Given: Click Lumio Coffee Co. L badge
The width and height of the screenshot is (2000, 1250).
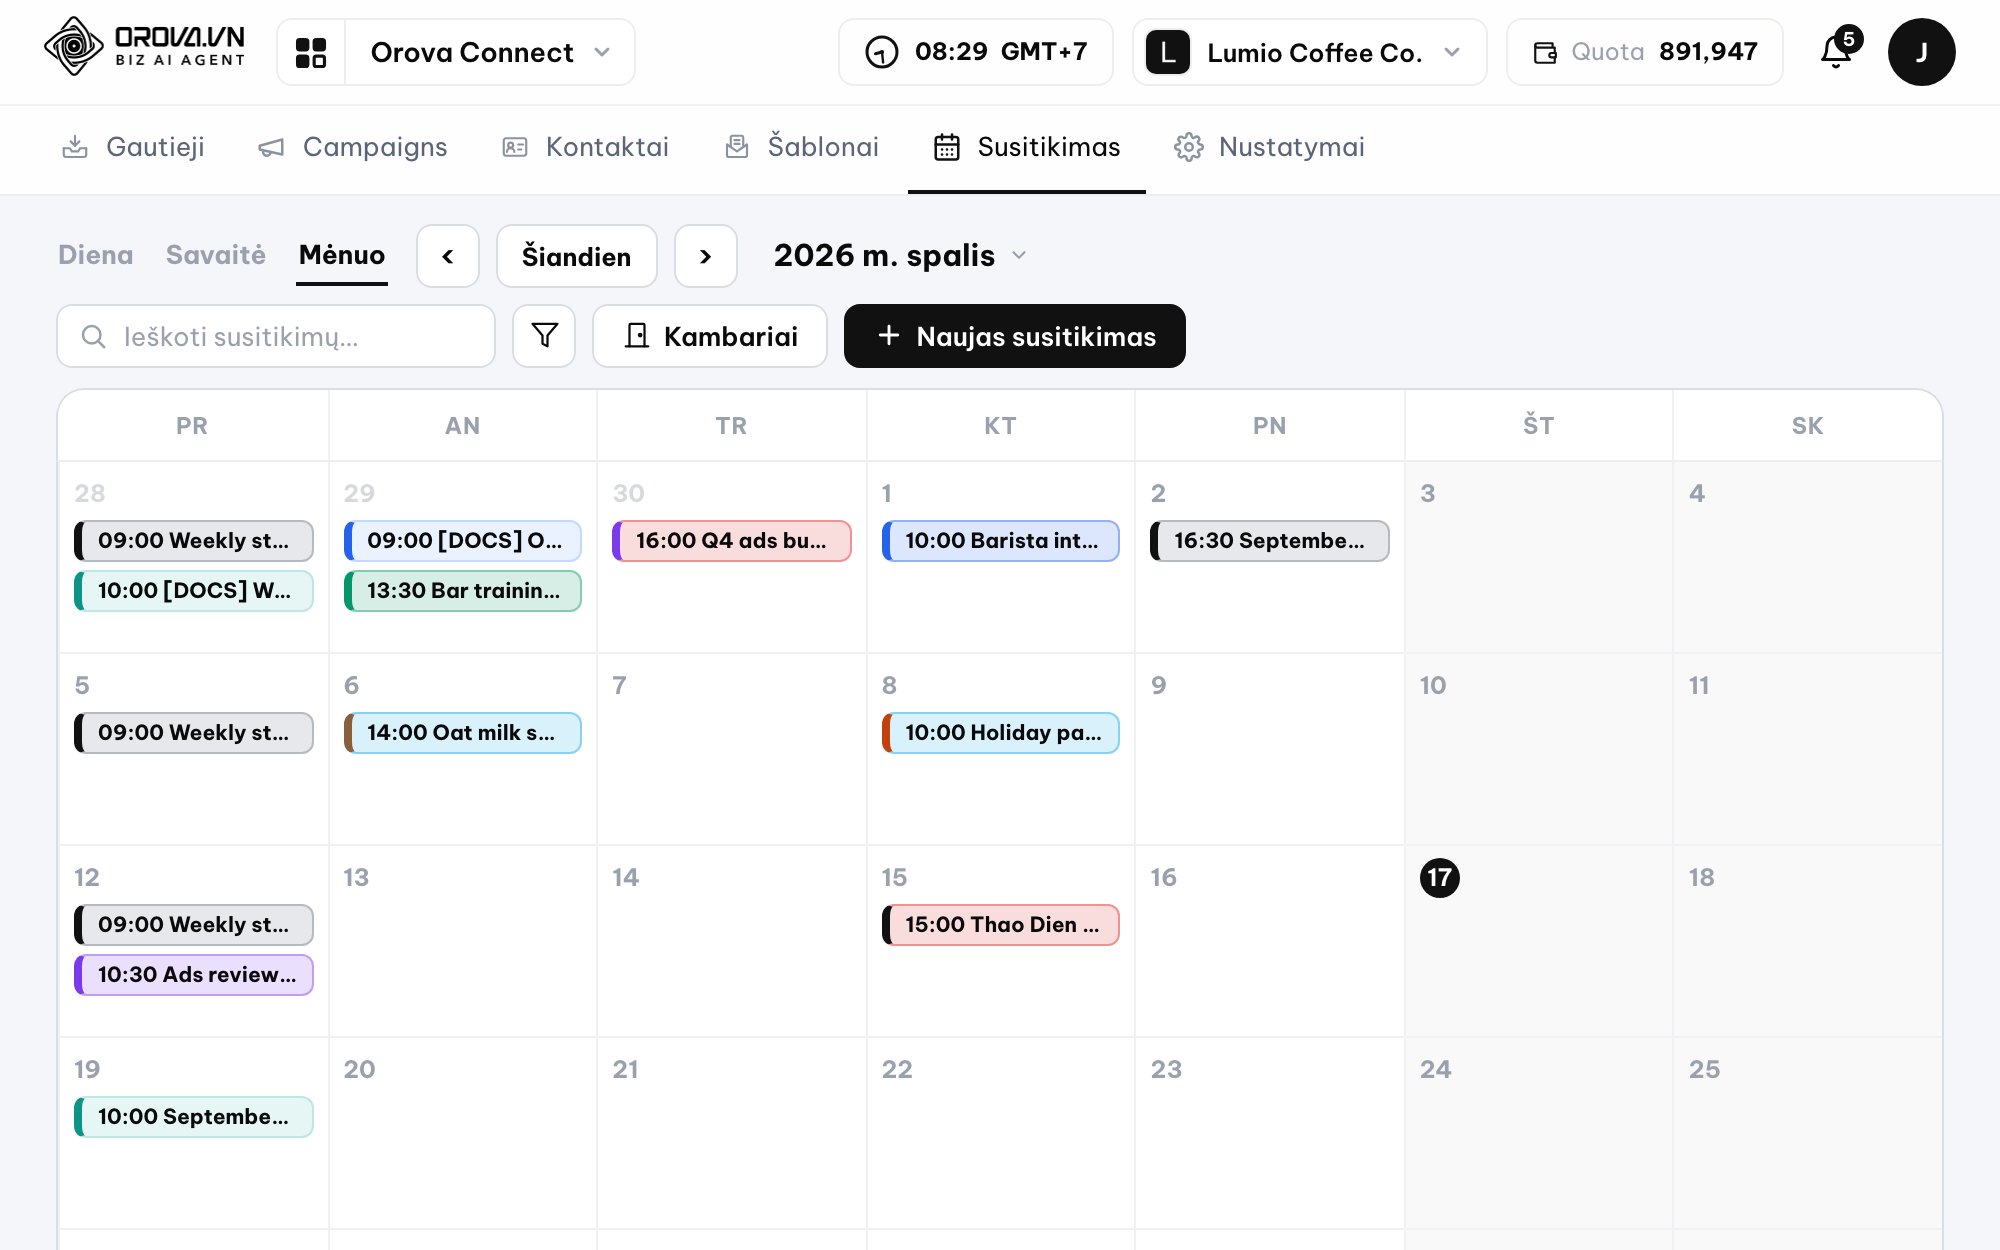Looking at the screenshot, I should pyautogui.click(x=1167, y=52).
